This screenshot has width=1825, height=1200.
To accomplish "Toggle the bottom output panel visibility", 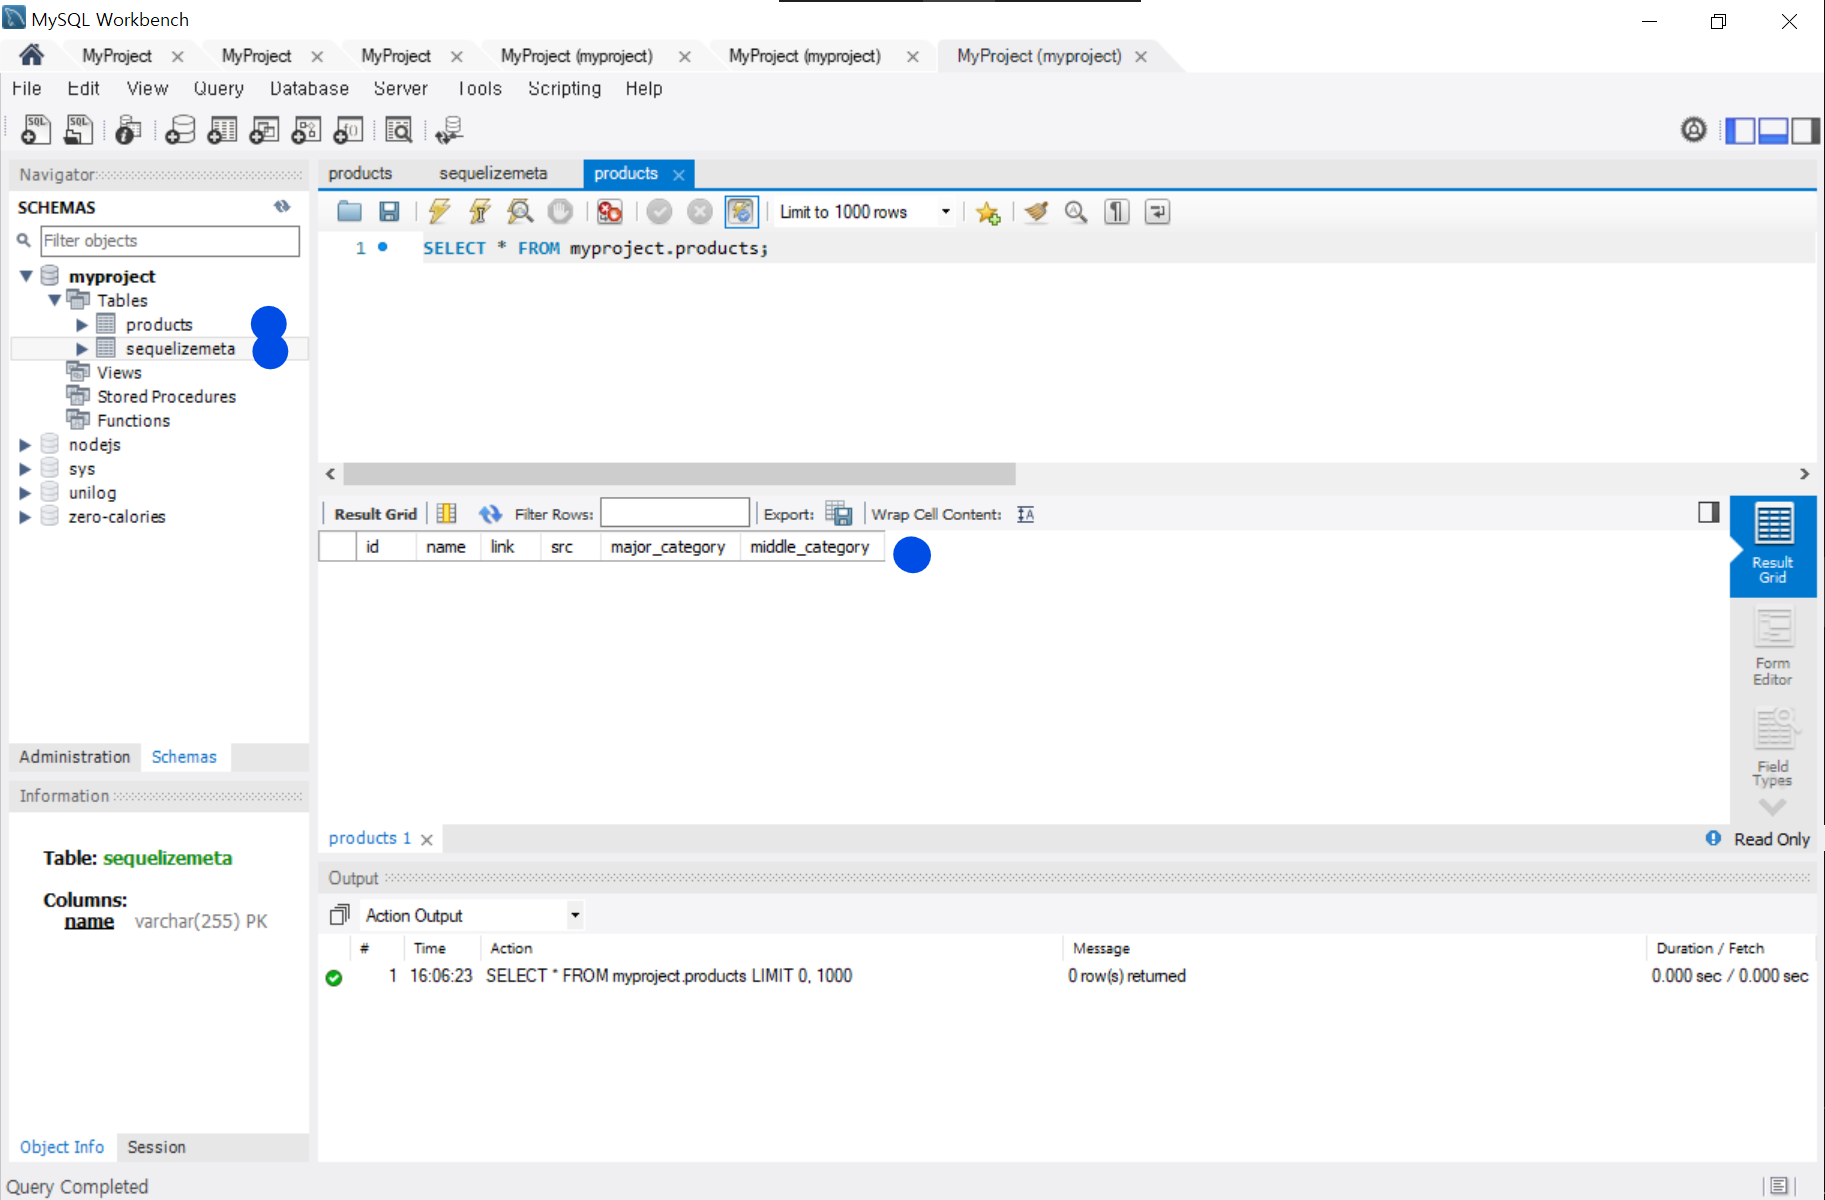I will (1773, 130).
